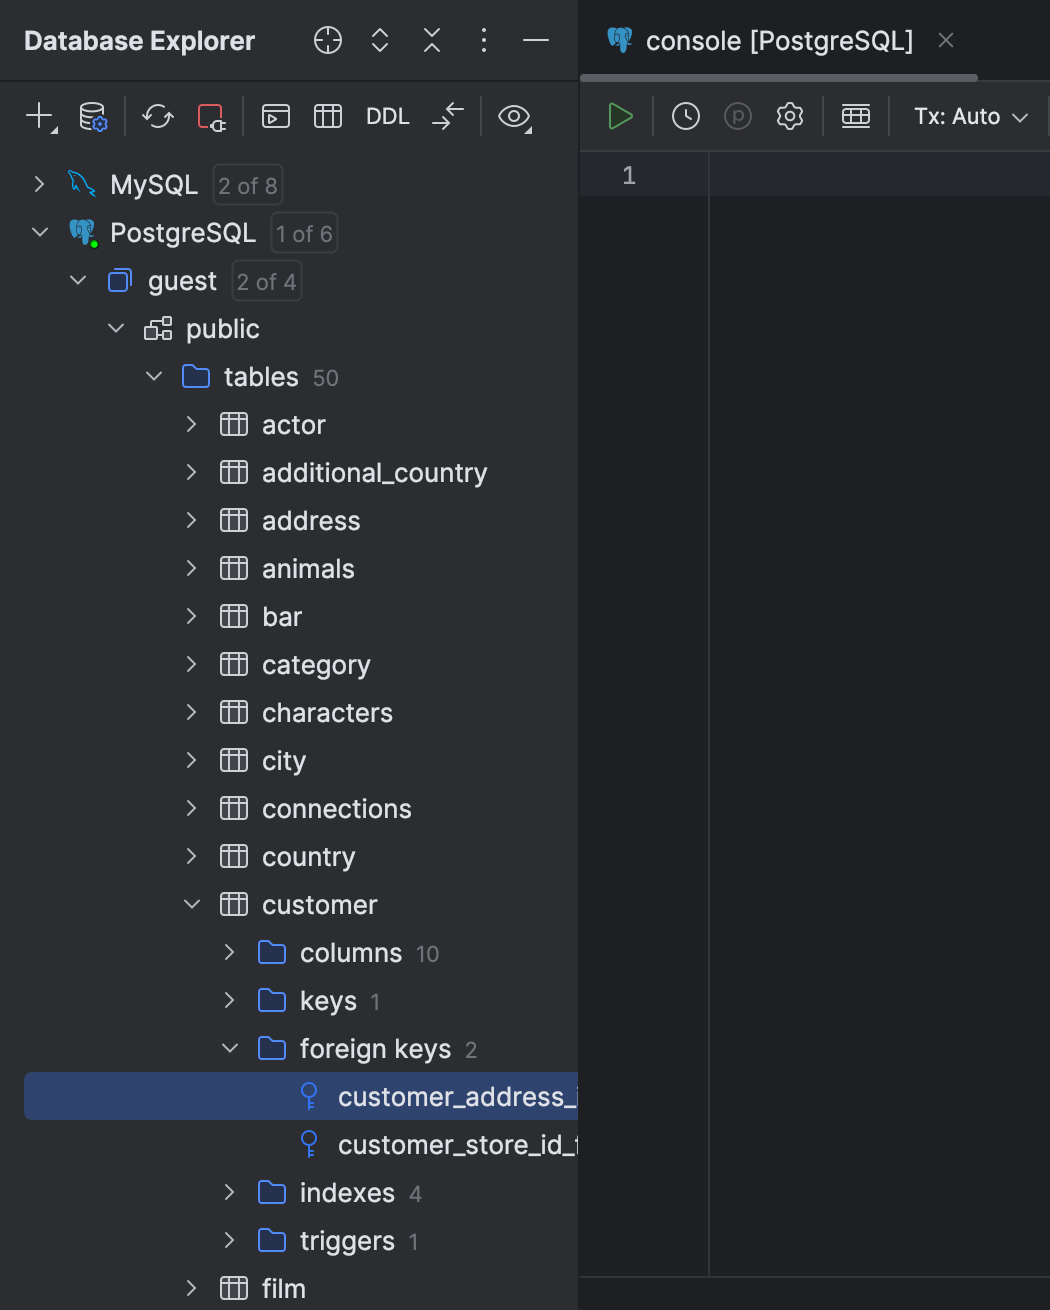The width and height of the screenshot is (1050, 1310).
Task: Collapse the PostgreSQL connection node
Action: [39, 232]
